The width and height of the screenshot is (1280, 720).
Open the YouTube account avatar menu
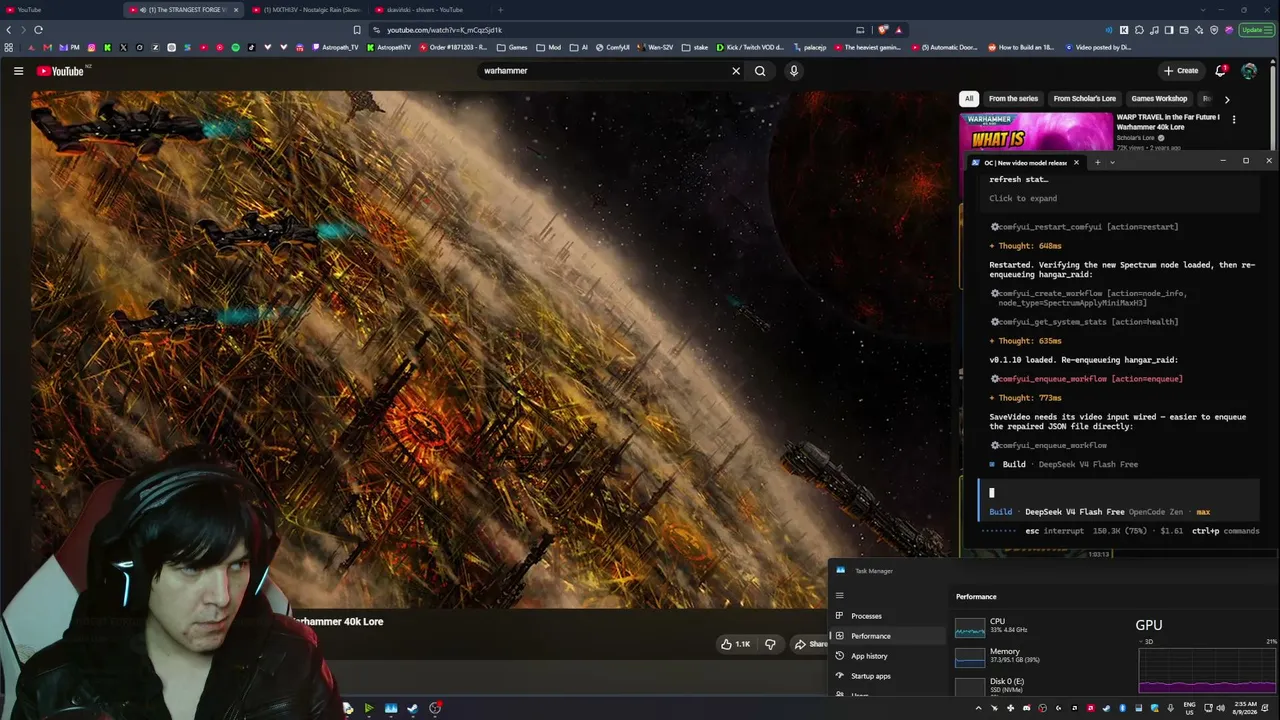point(1249,71)
